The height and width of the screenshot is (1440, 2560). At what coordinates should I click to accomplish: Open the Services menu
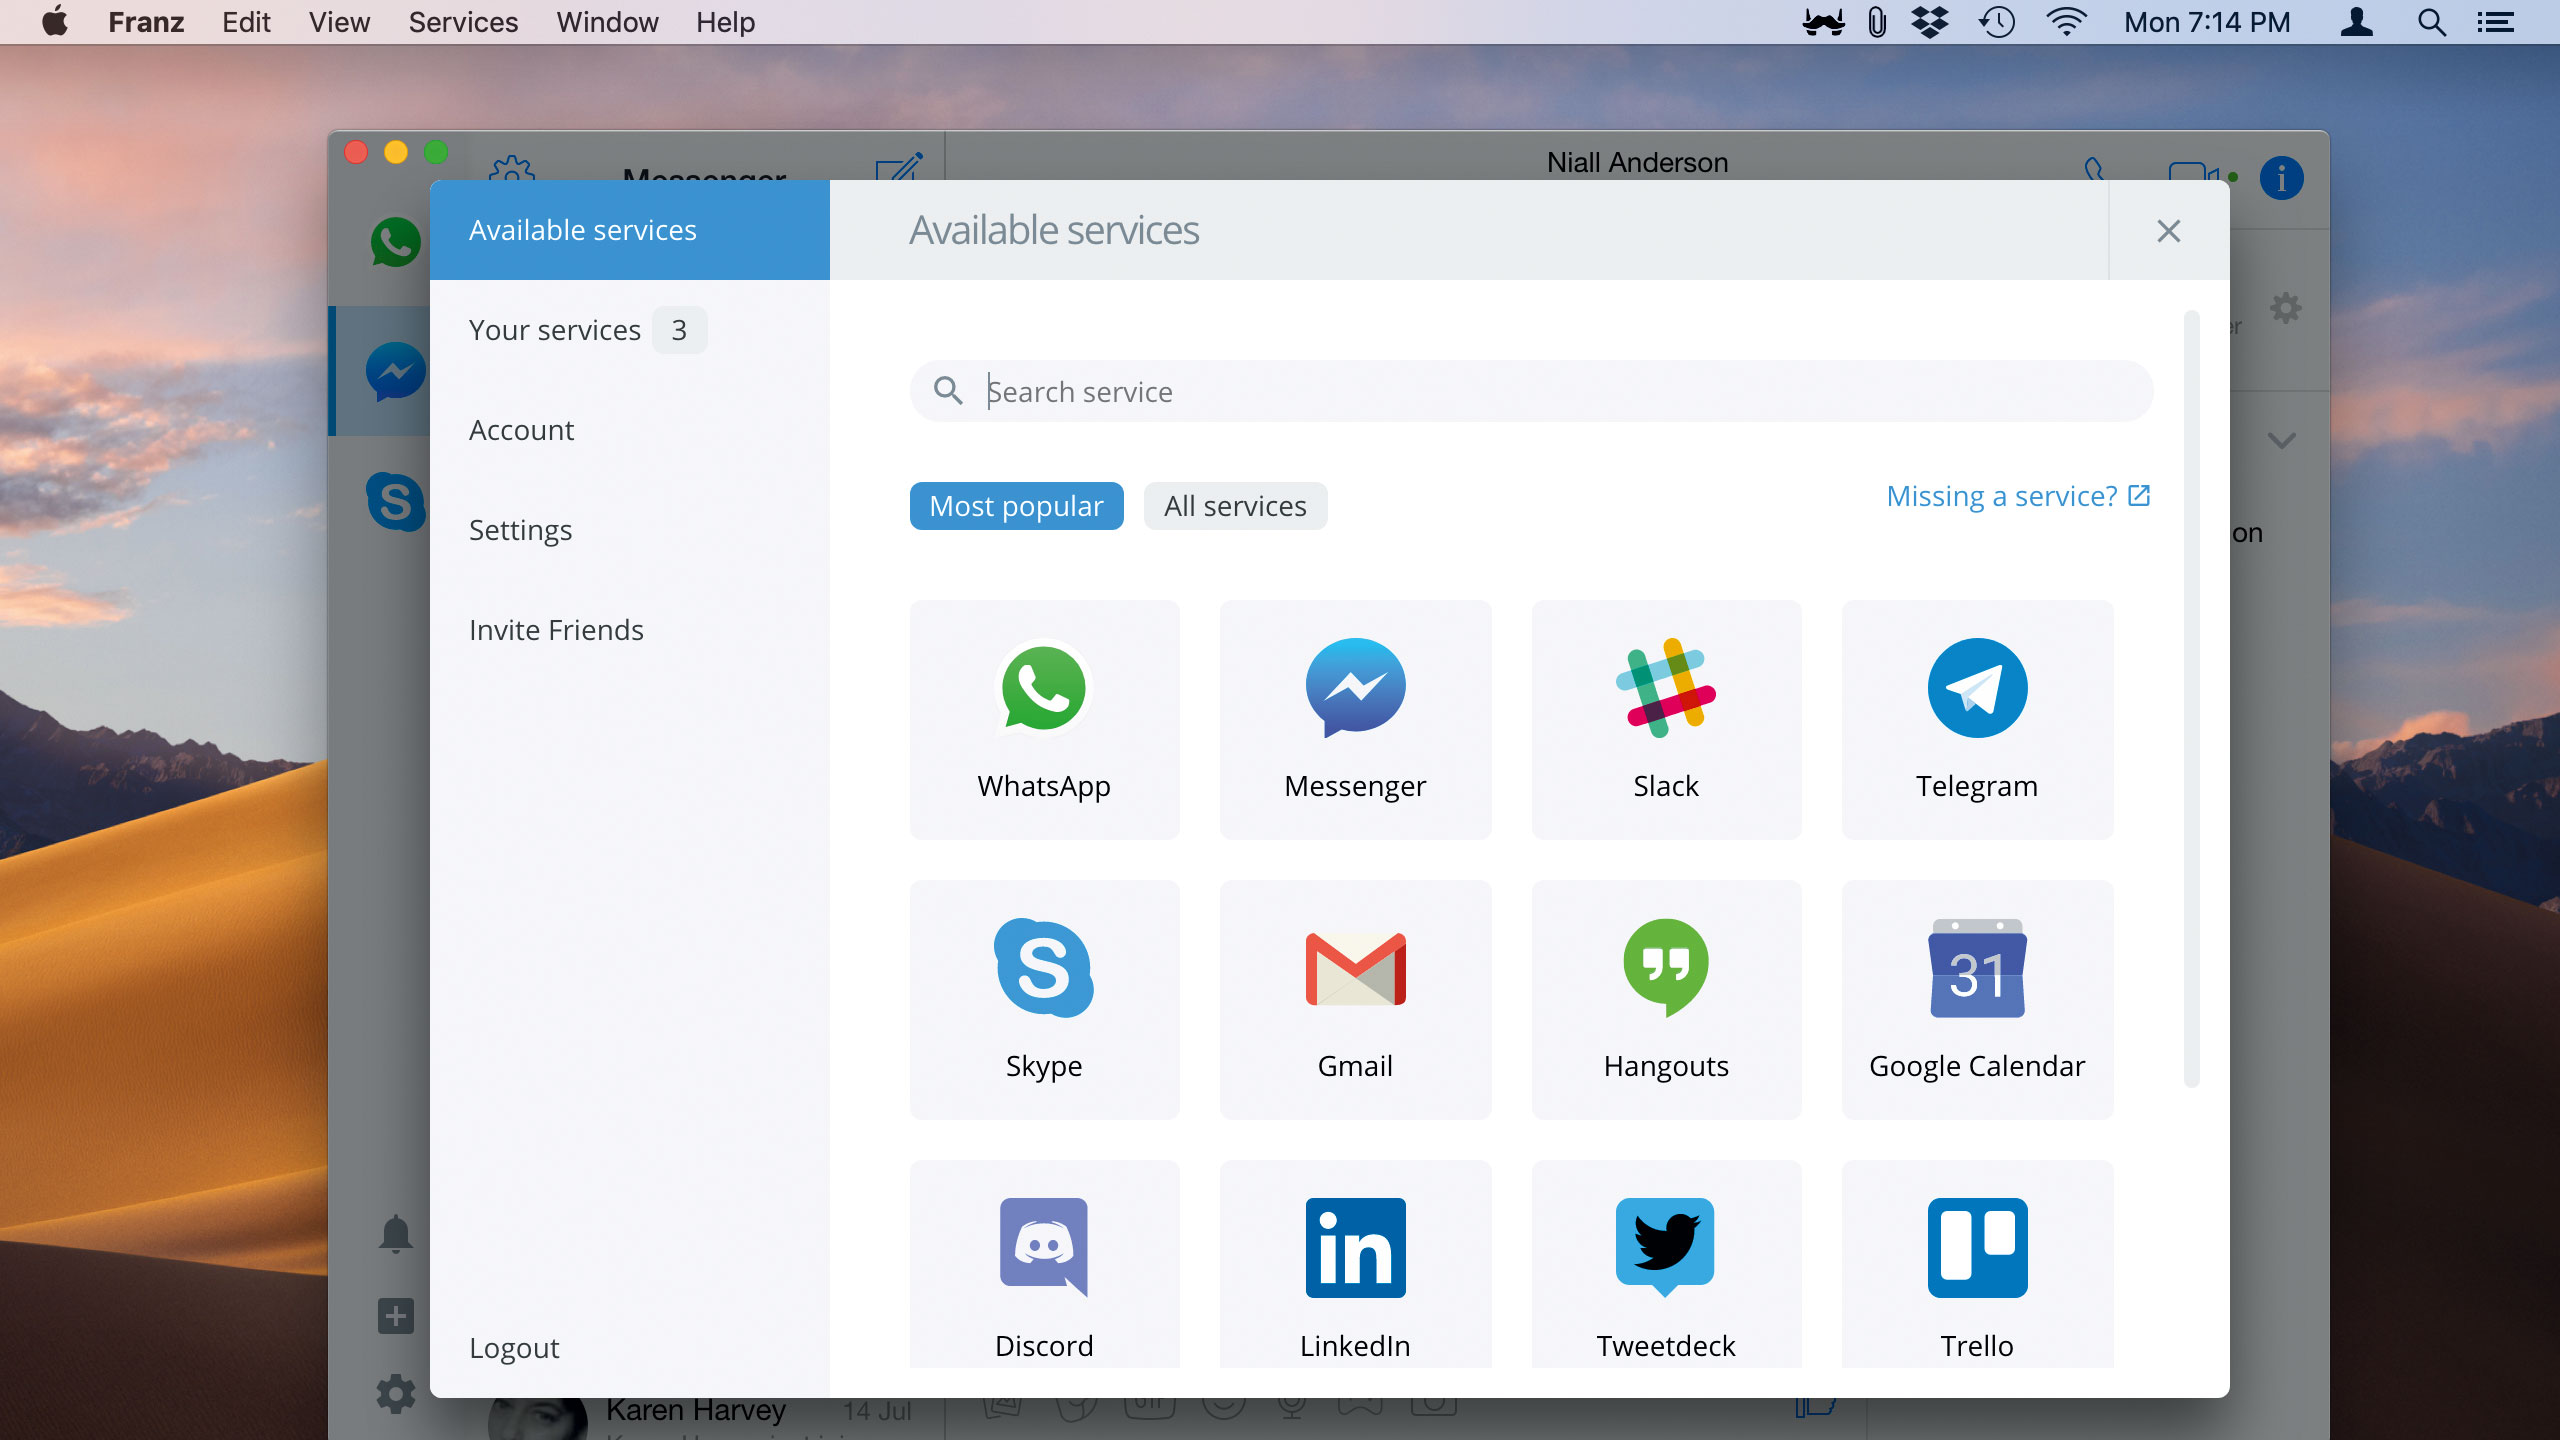(463, 22)
